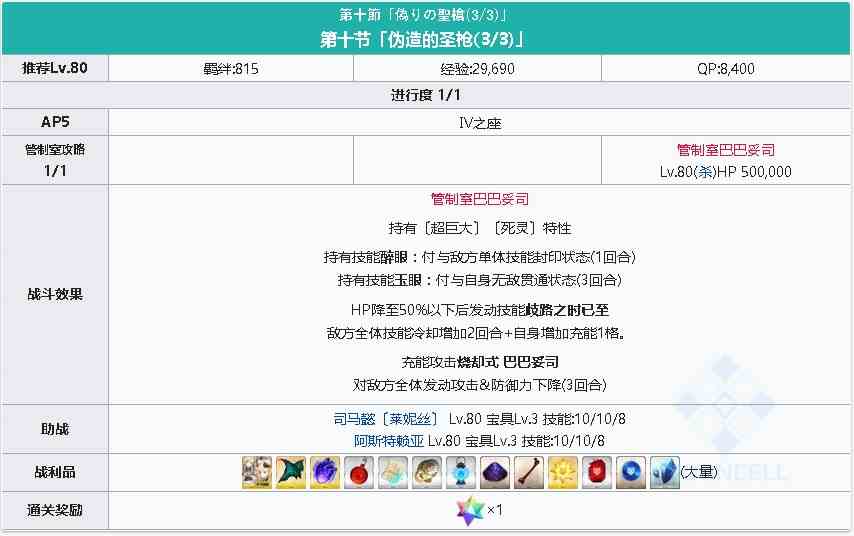Image resolution: width=854 pixels, height=536 pixels.
Task: Click the gold monument piece loot icon
Action: point(563,472)
